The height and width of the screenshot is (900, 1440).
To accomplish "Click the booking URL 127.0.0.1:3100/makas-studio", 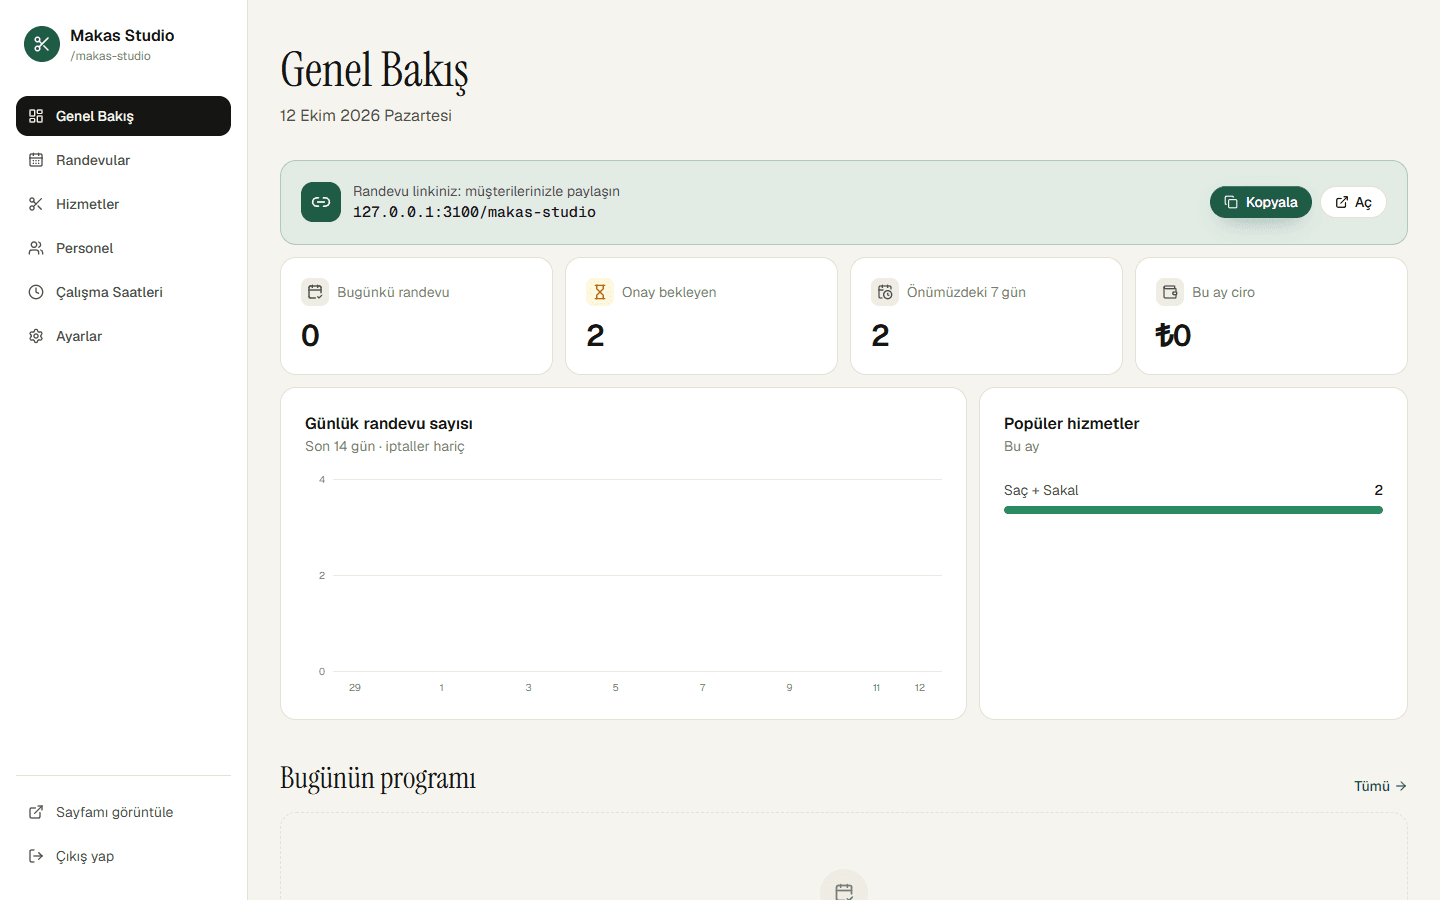I will tap(474, 212).
